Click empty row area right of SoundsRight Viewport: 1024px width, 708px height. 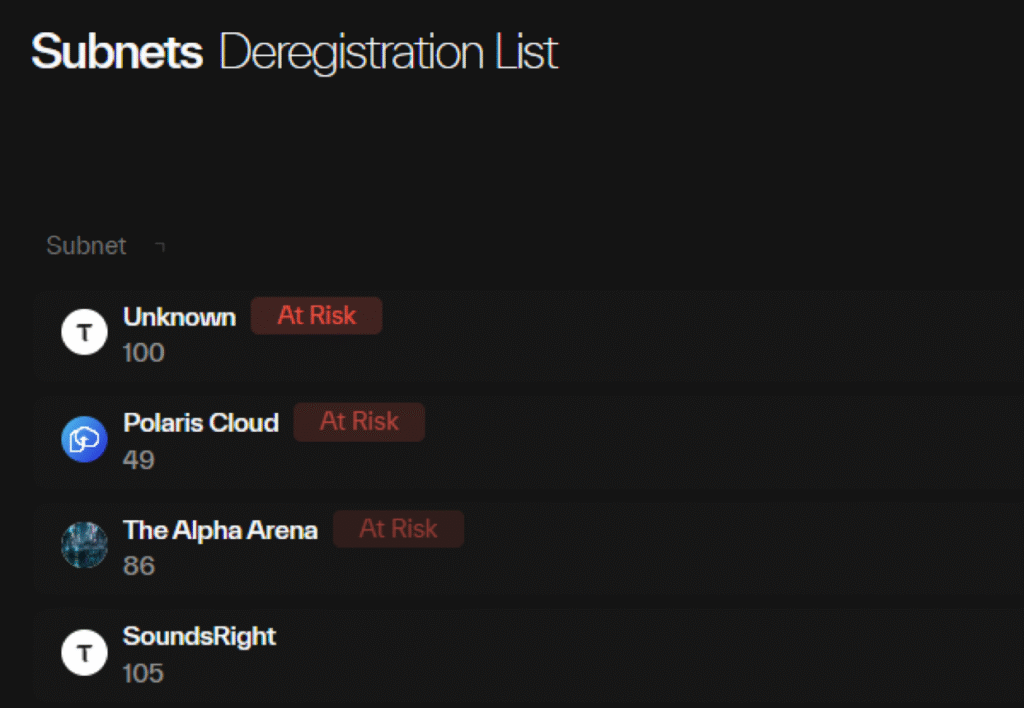(650, 653)
